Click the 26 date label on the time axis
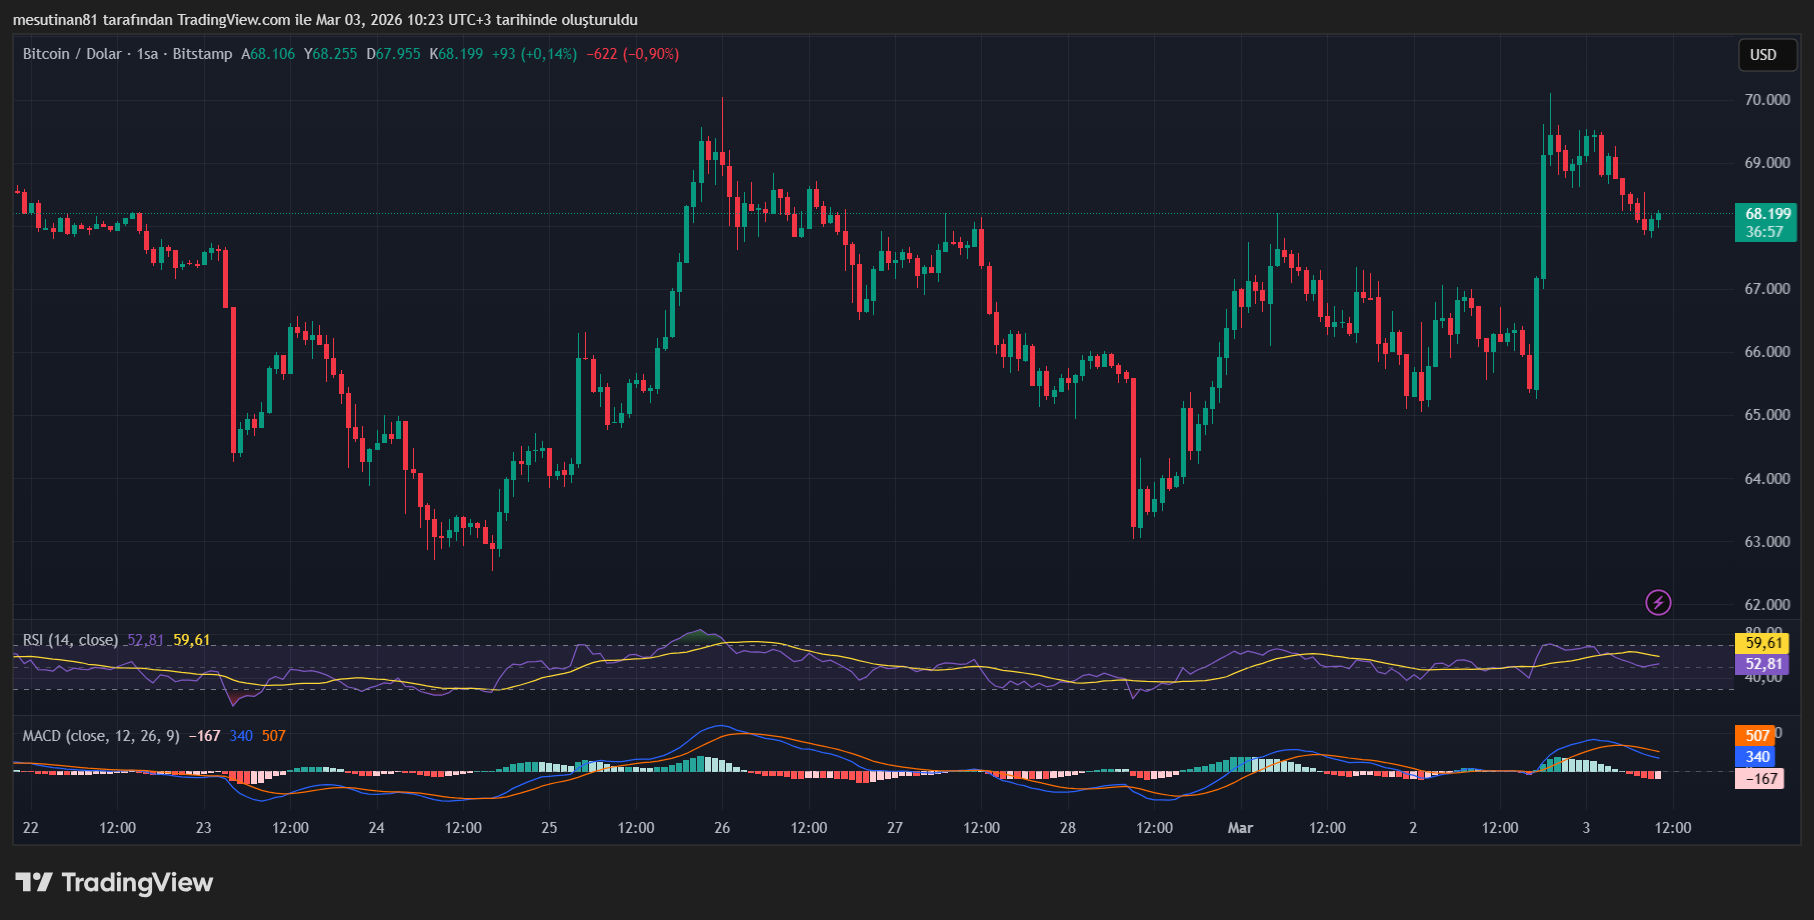Viewport: 1814px width, 920px height. coord(722,828)
